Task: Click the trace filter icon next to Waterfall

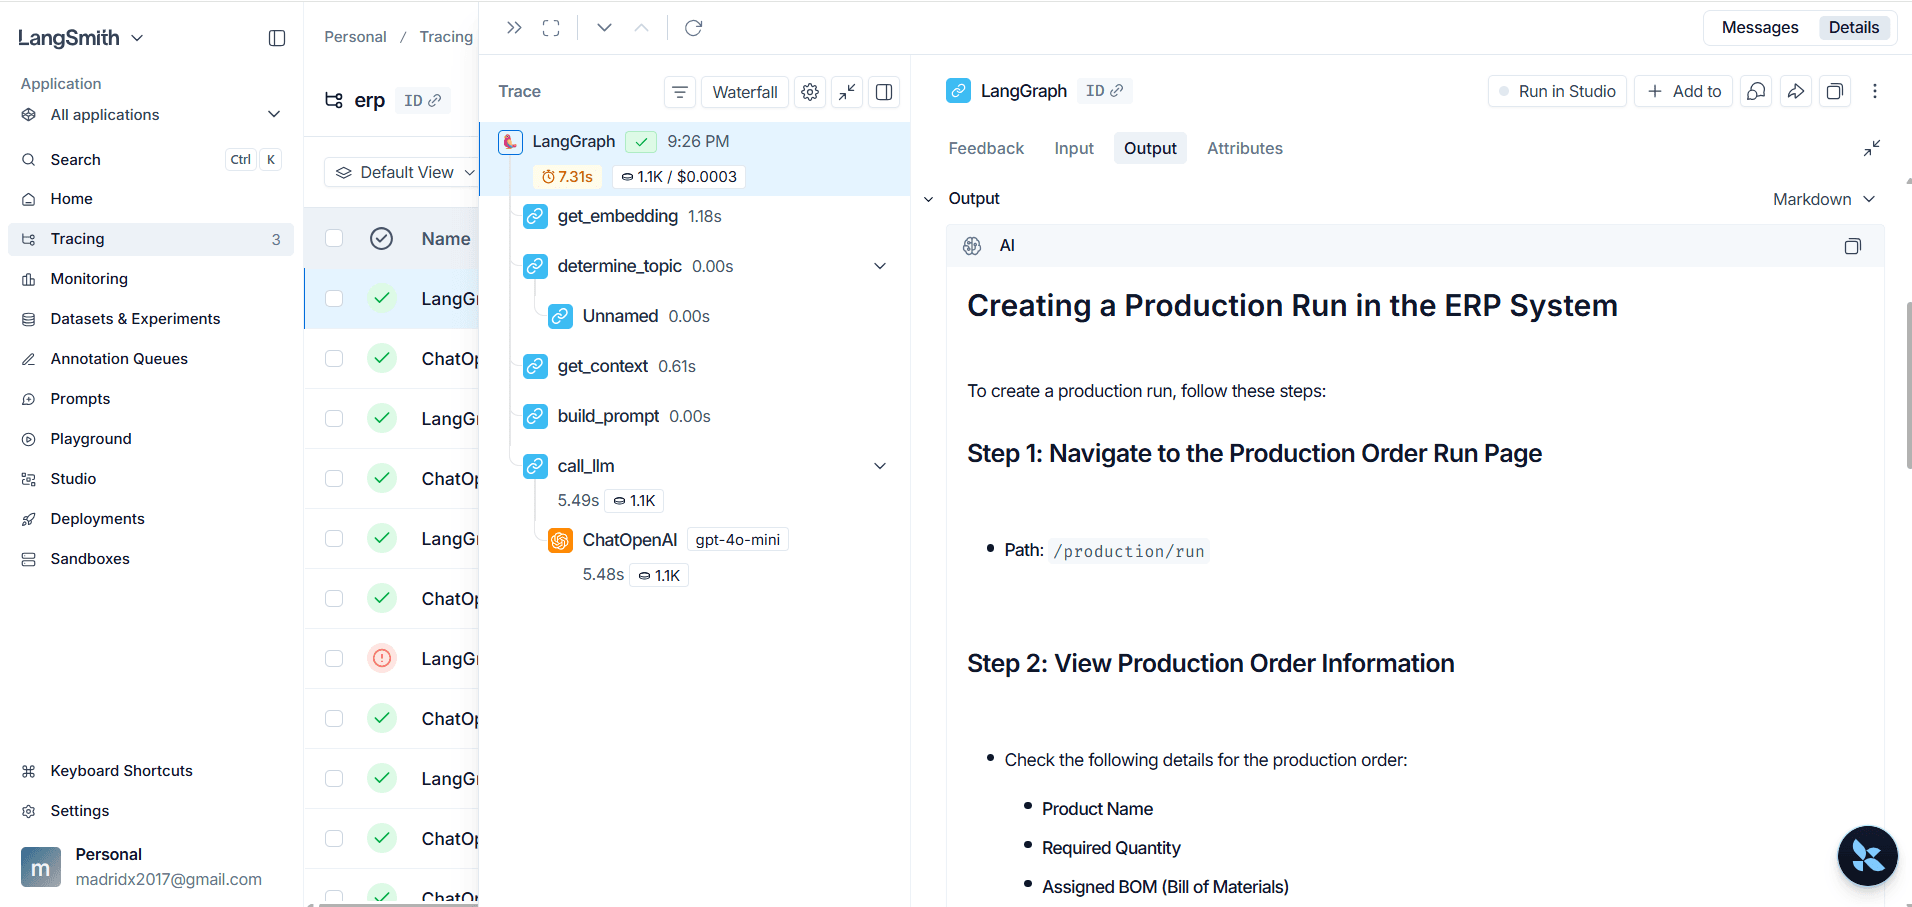Action: [679, 91]
